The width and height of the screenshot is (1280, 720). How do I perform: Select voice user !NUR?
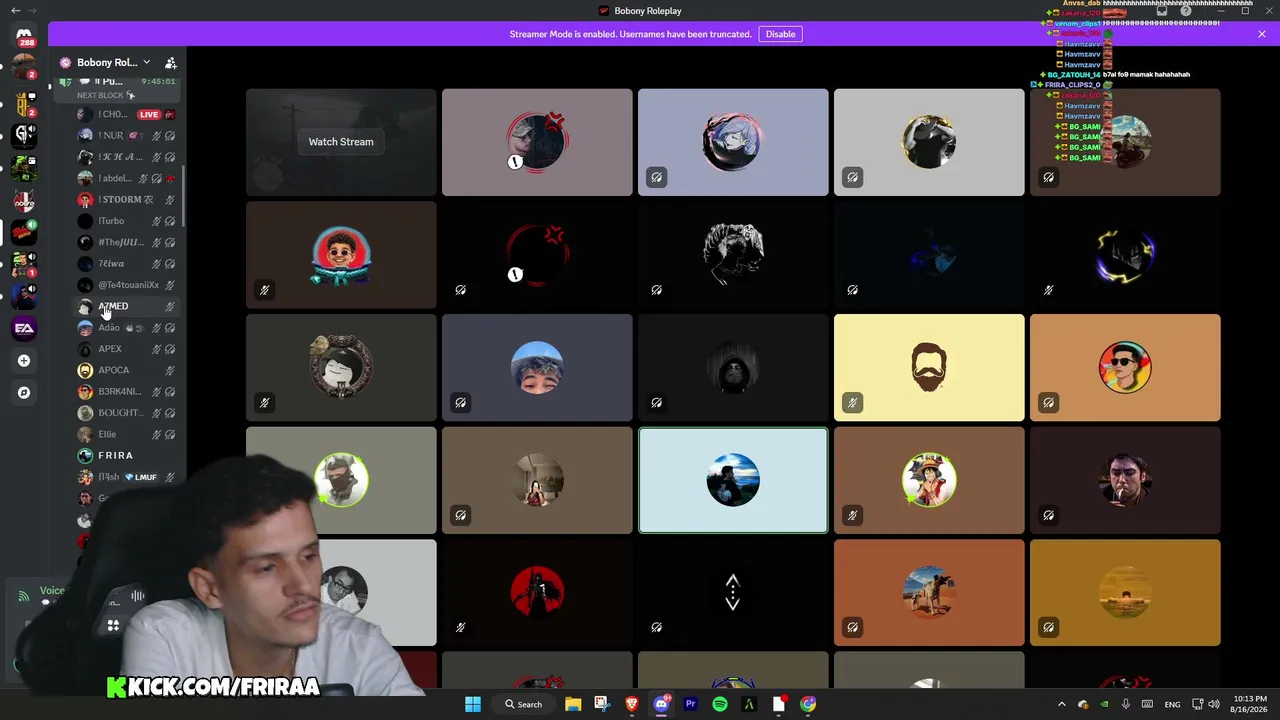[127, 136]
